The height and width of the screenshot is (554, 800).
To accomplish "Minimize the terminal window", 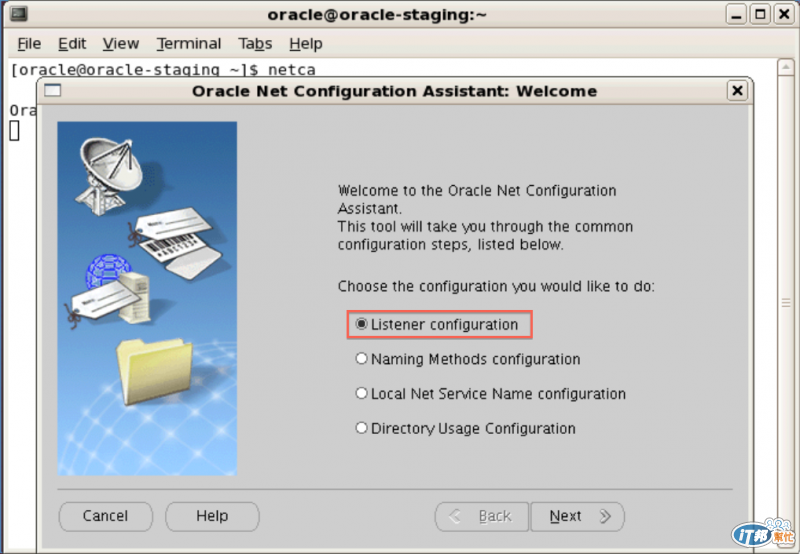I will tap(736, 14).
